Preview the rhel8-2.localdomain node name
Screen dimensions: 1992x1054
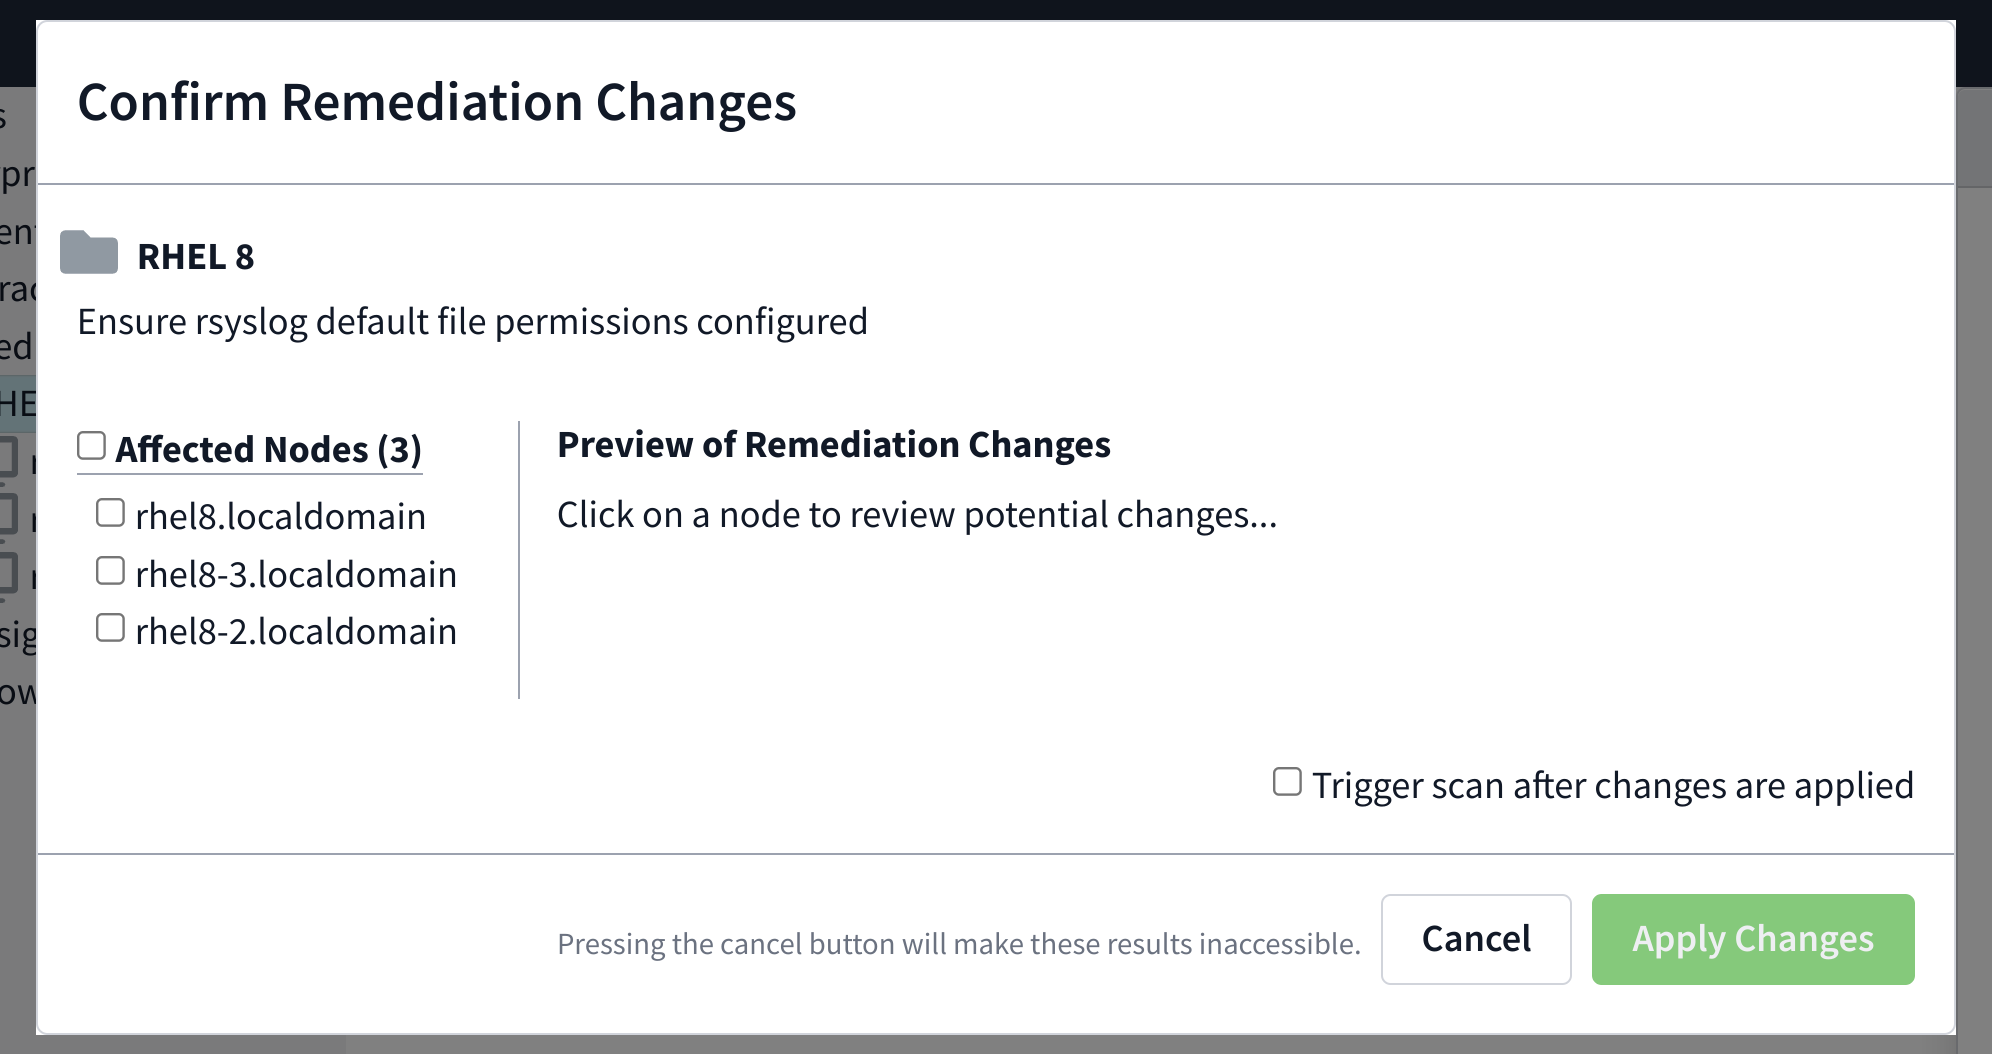[296, 632]
